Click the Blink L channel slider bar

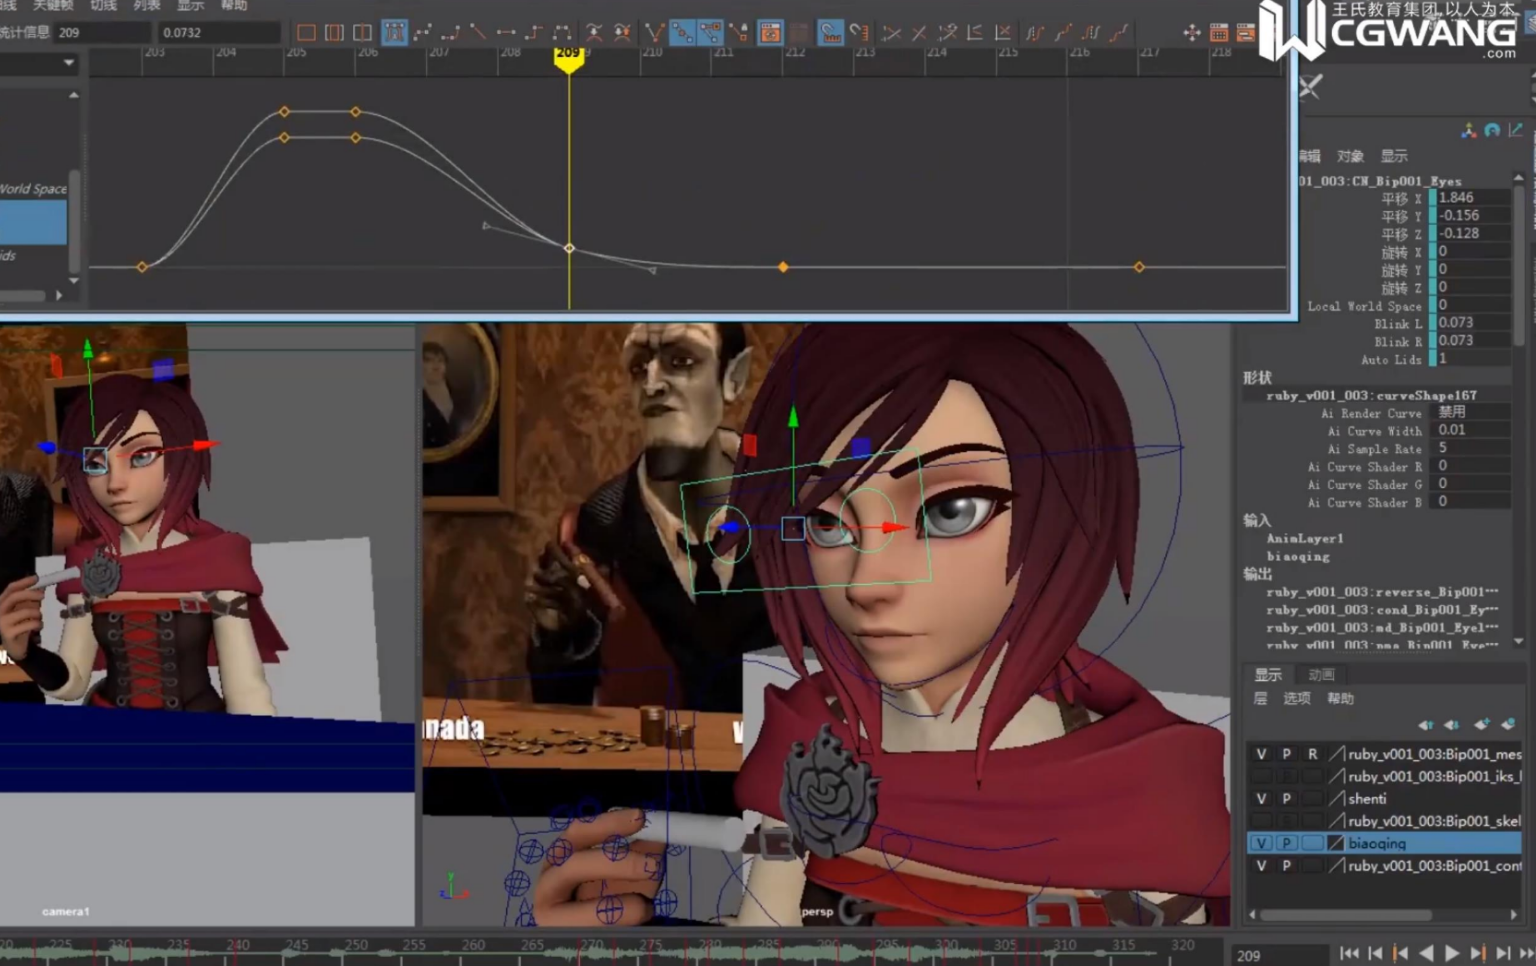tap(1433, 323)
